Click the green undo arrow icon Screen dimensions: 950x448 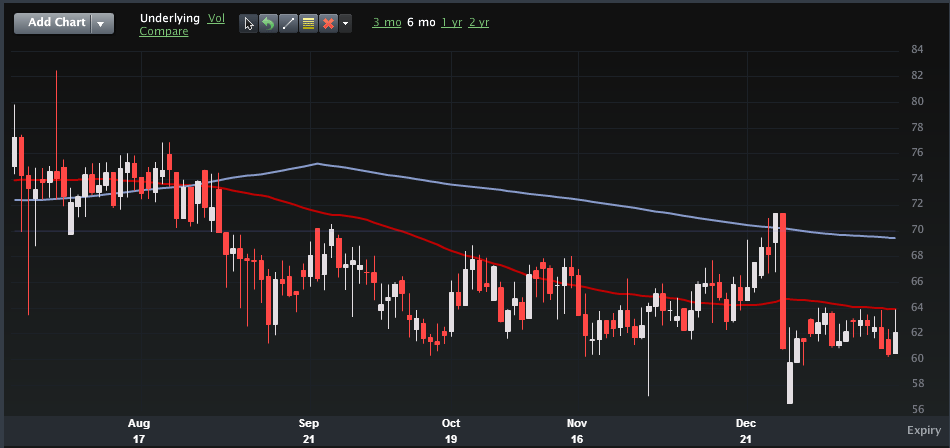click(268, 23)
